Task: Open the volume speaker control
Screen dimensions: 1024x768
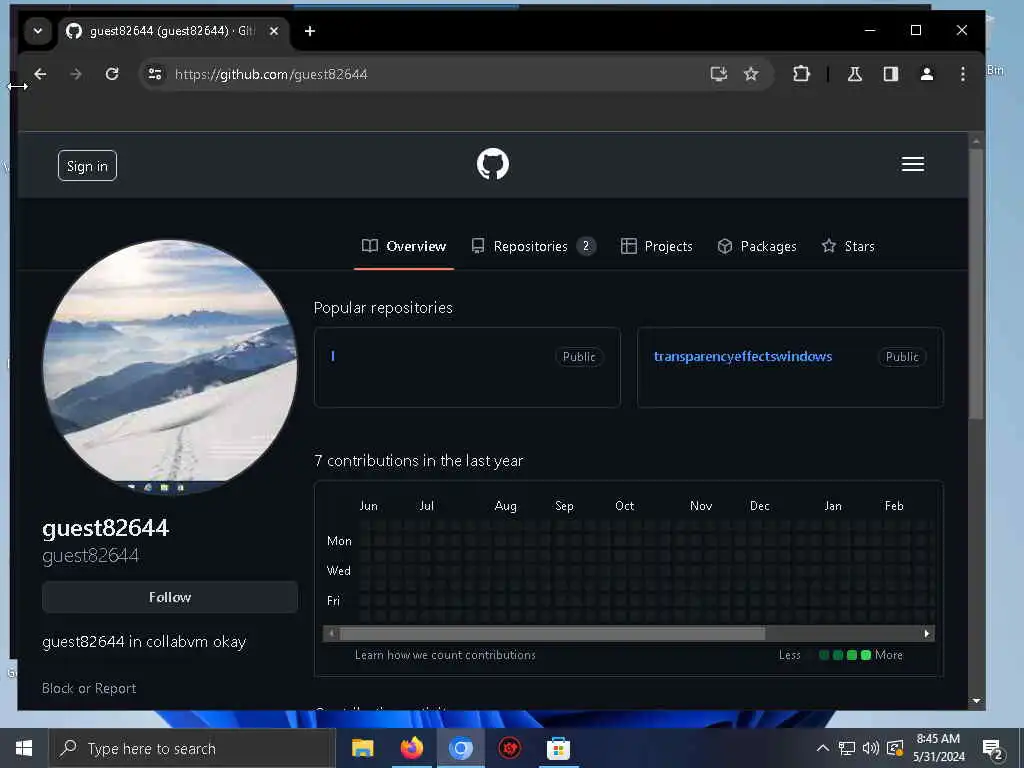Action: point(871,748)
